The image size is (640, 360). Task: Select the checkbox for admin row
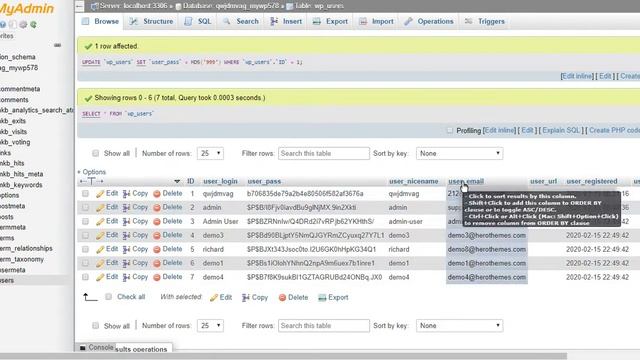click(x=85, y=207)
